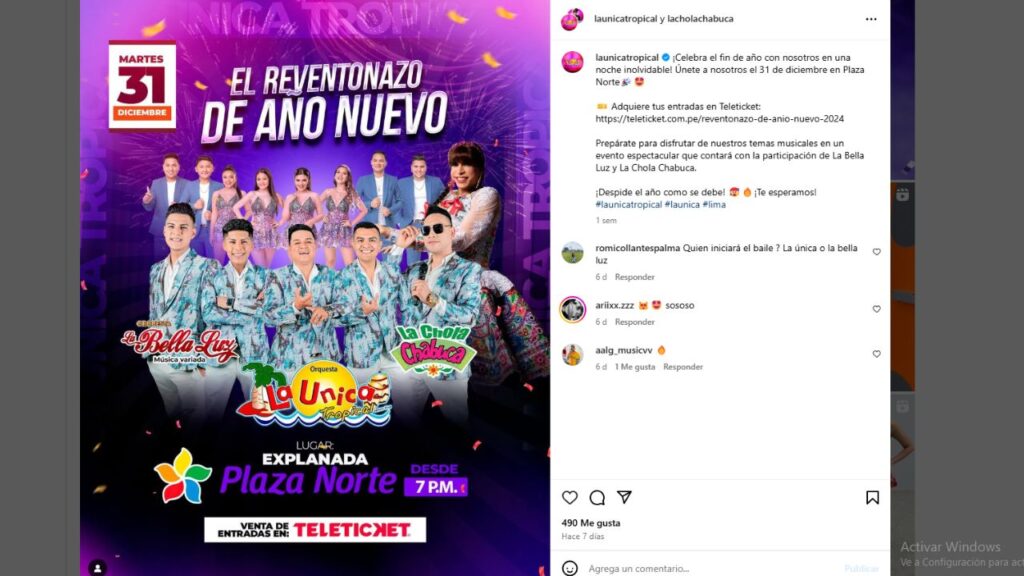View who liked via 490 Me gusta
This screenshot has width=1024, height=576.
(x=590, y=523)
